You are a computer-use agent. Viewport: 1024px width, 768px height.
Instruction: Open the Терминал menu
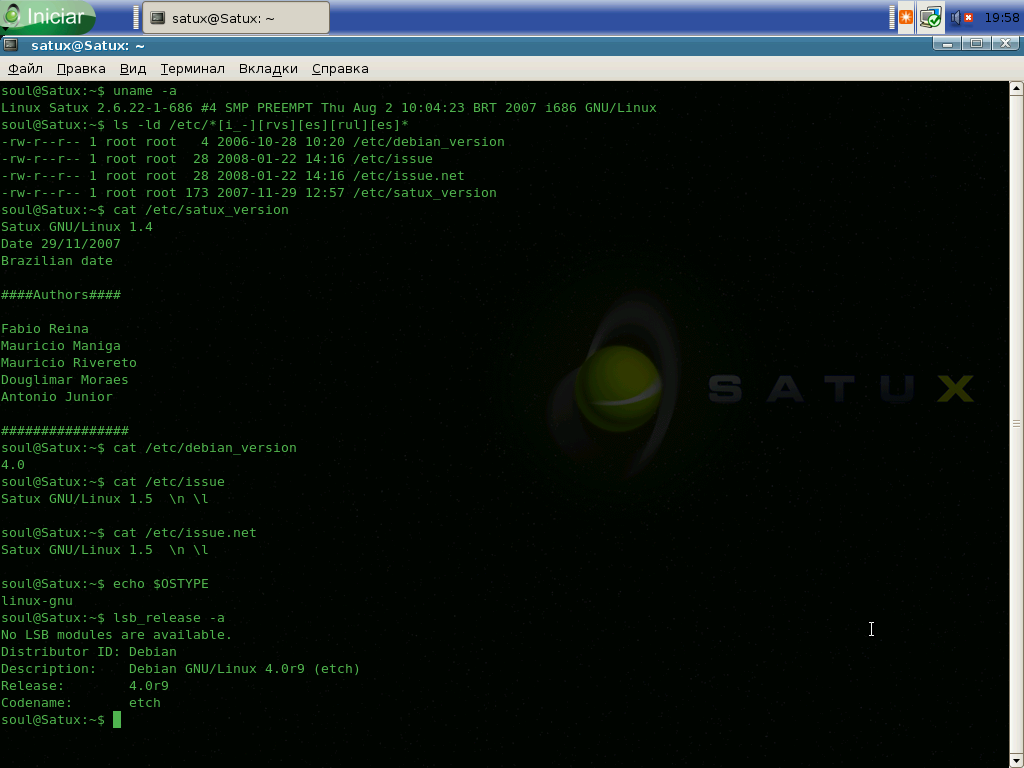click(x=193, y=69)
